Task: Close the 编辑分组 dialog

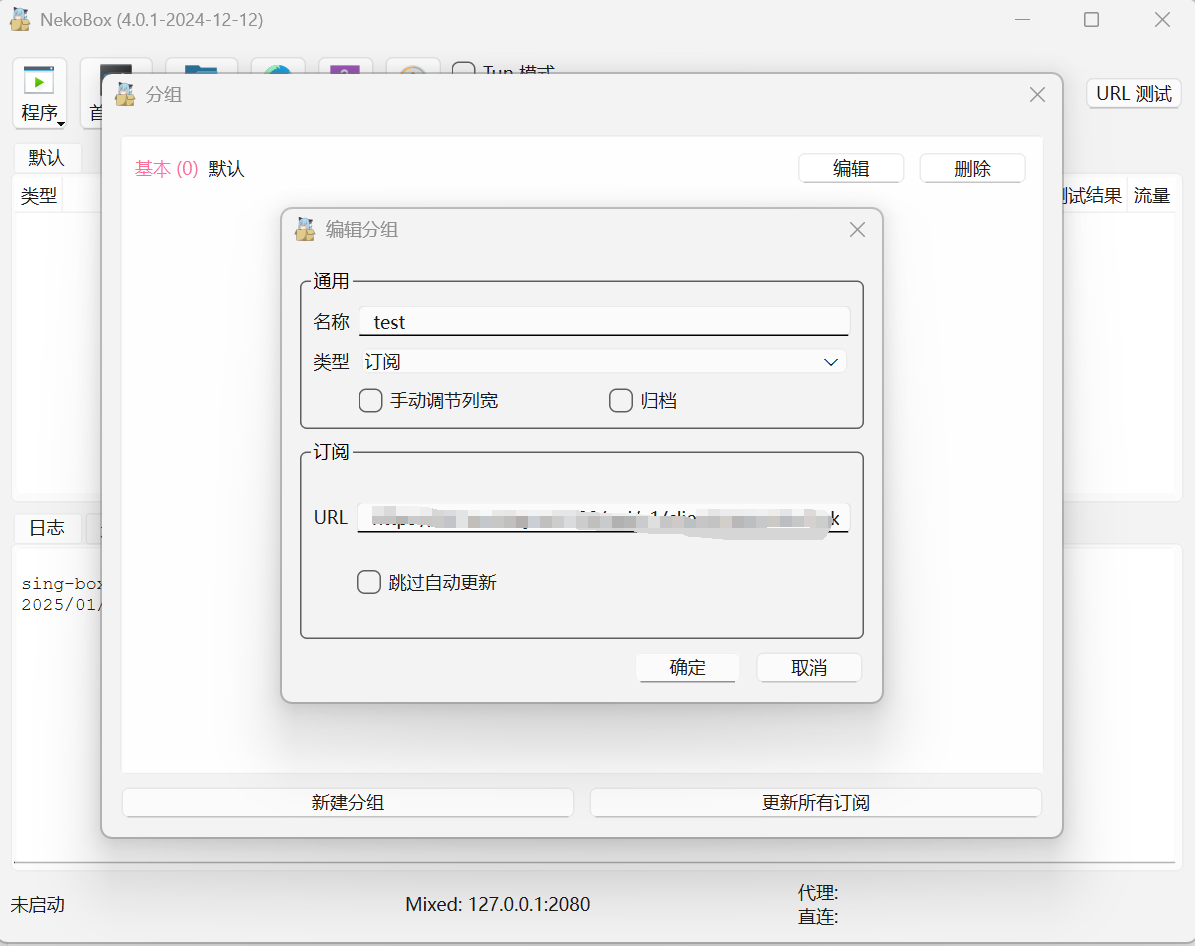Action: [857, 229]
